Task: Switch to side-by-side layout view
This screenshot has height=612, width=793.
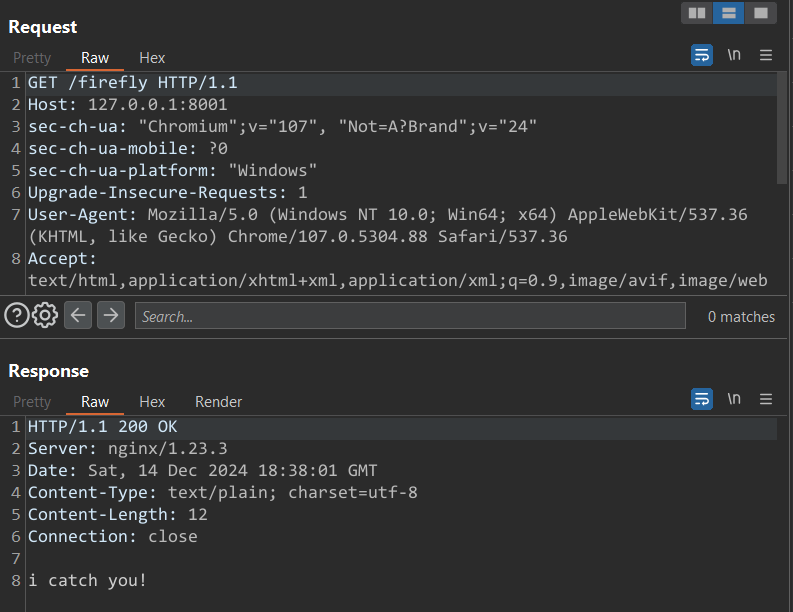Action: click(x=697, y=13)
